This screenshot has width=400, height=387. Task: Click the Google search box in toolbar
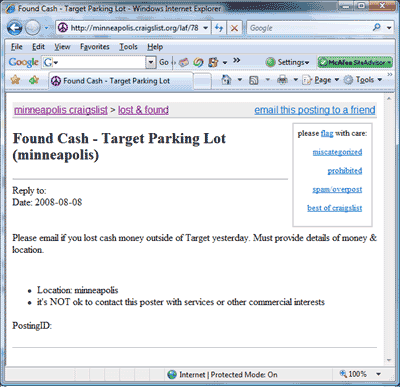(x=308, y=28)
